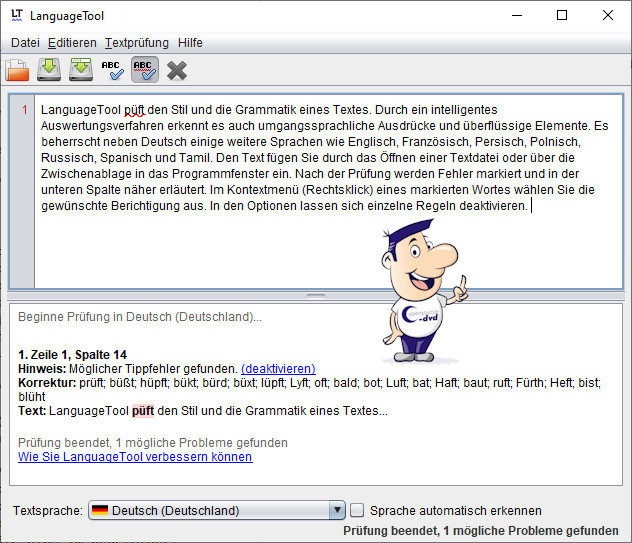Open the Datei menu

pyautogui.click(x=25, y=43)
